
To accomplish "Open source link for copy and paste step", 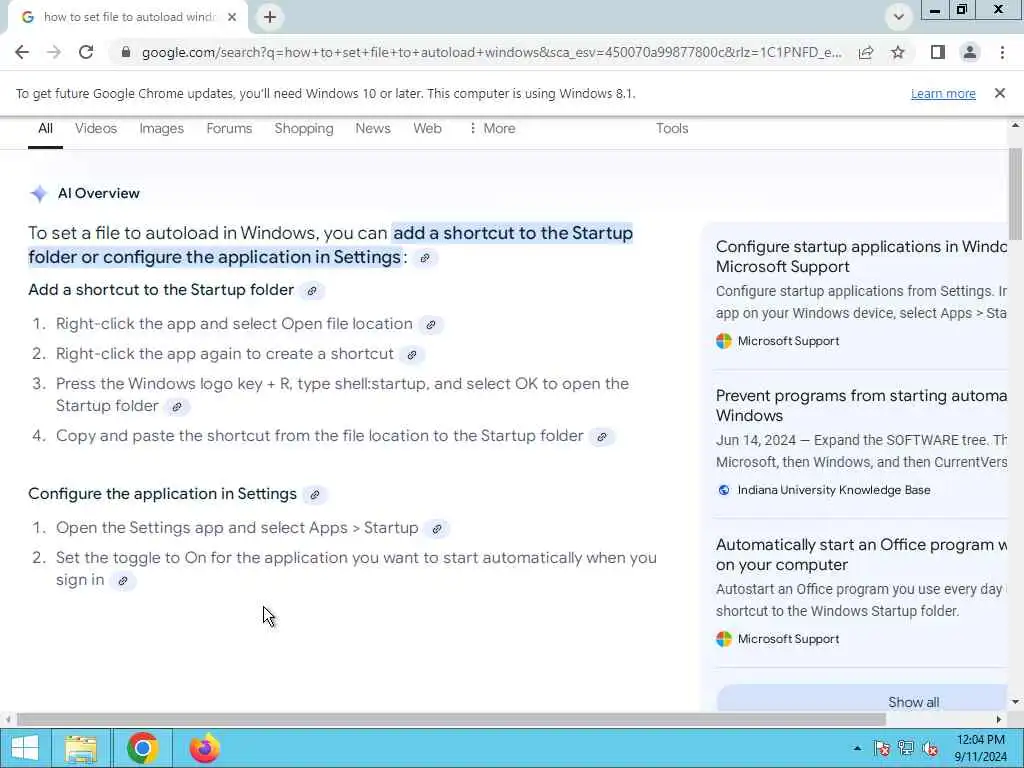I will coord(602,437).
